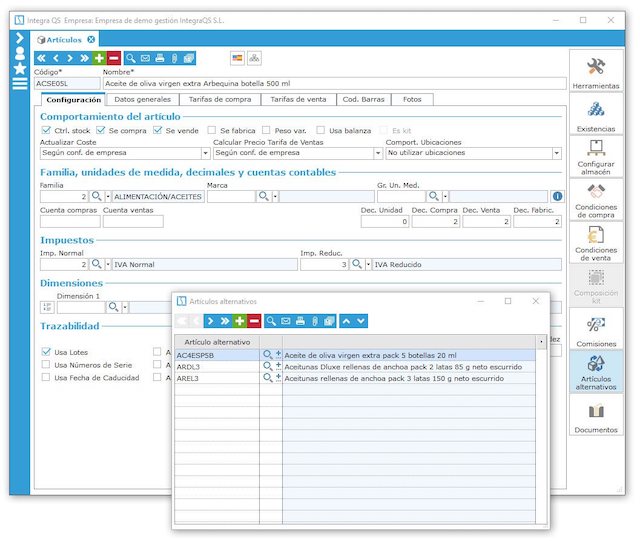Enable Usa Fecha de Caducidad checkbox
640x542 pixels.
(46, 377)
